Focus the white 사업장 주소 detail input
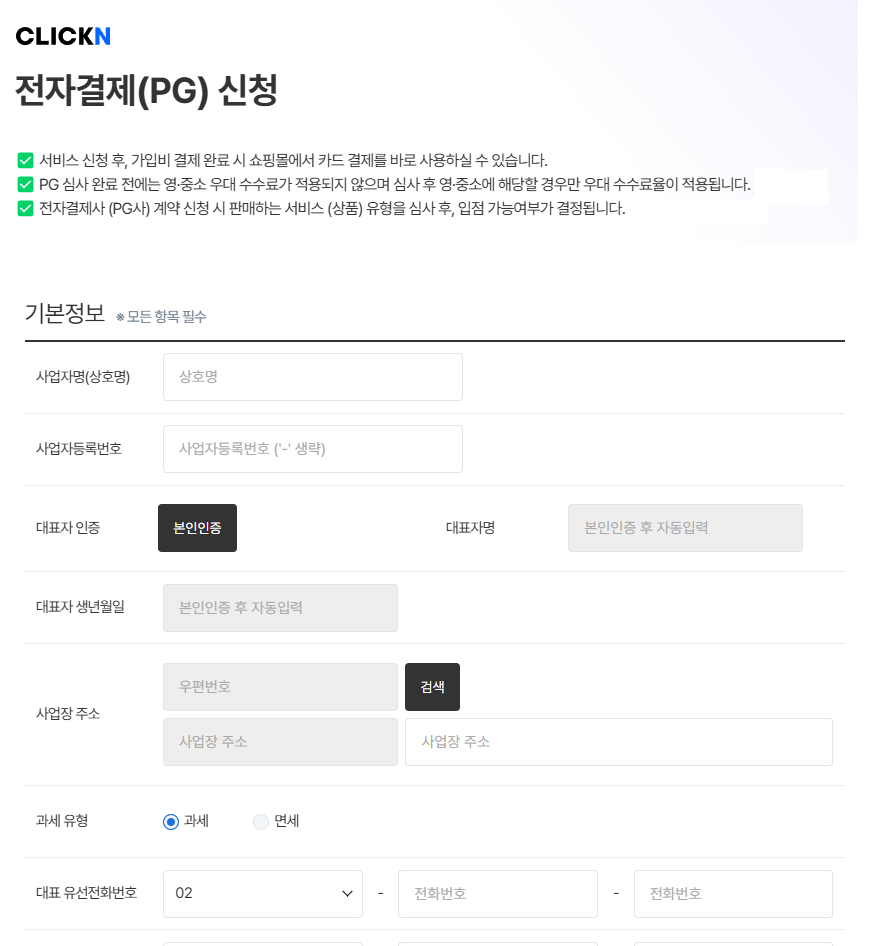 coord(618,742)
